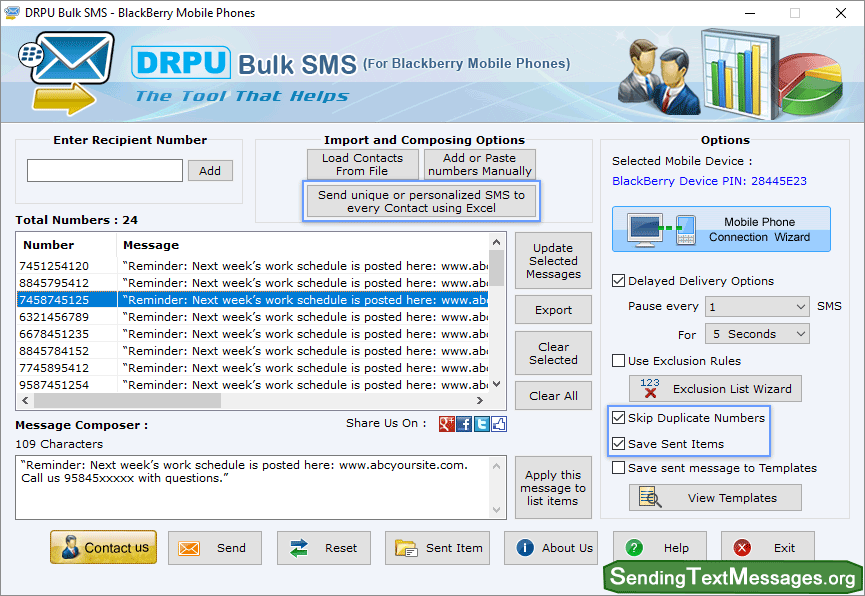Click the list scroll-down arrow
The height and width of the screenshot is (596, 865).
point(496,384)
